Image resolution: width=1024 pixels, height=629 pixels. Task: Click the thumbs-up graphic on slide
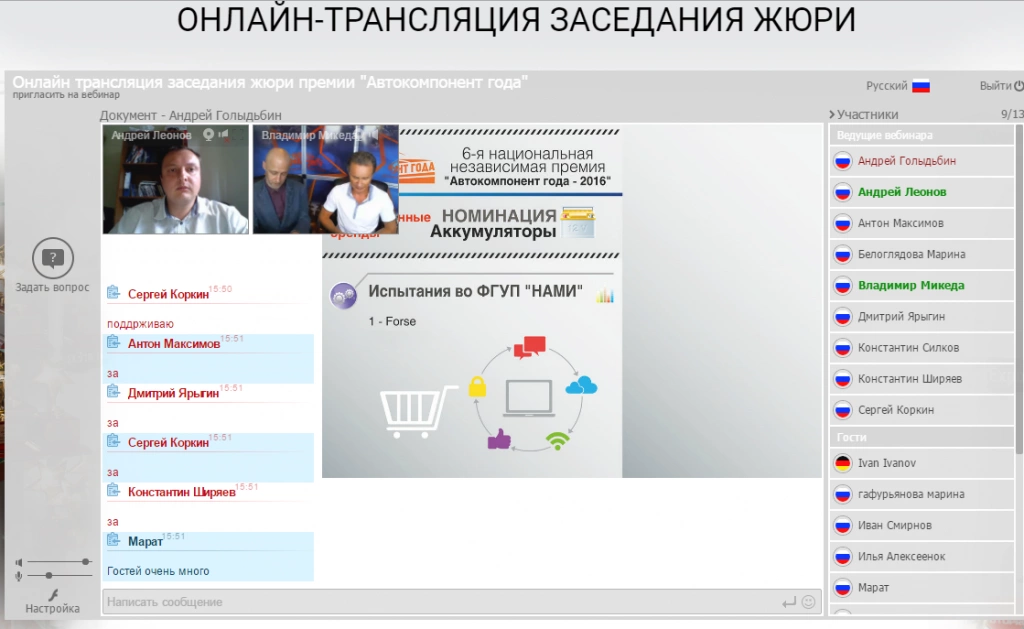pyautogui.click(x=500, y=439)
